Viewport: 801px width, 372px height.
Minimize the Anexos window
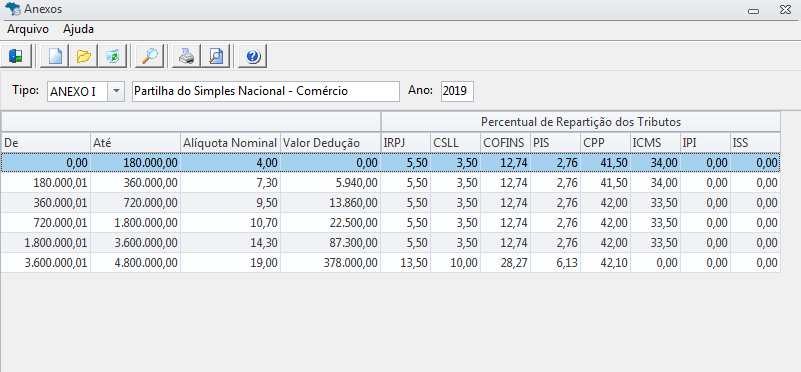[753, 10]
